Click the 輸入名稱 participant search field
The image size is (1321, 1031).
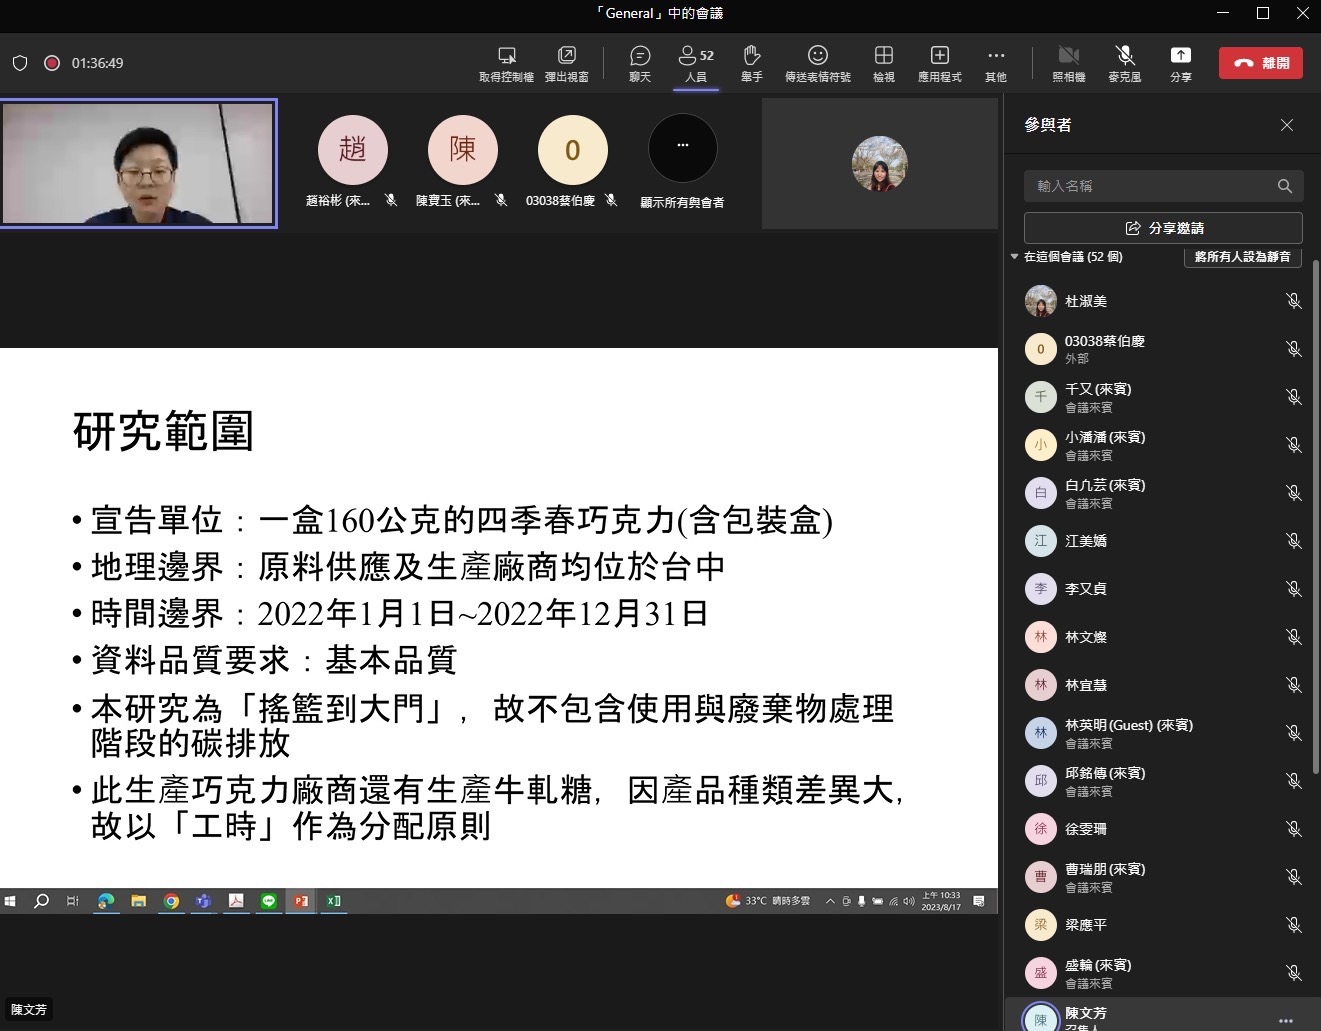1150,186
